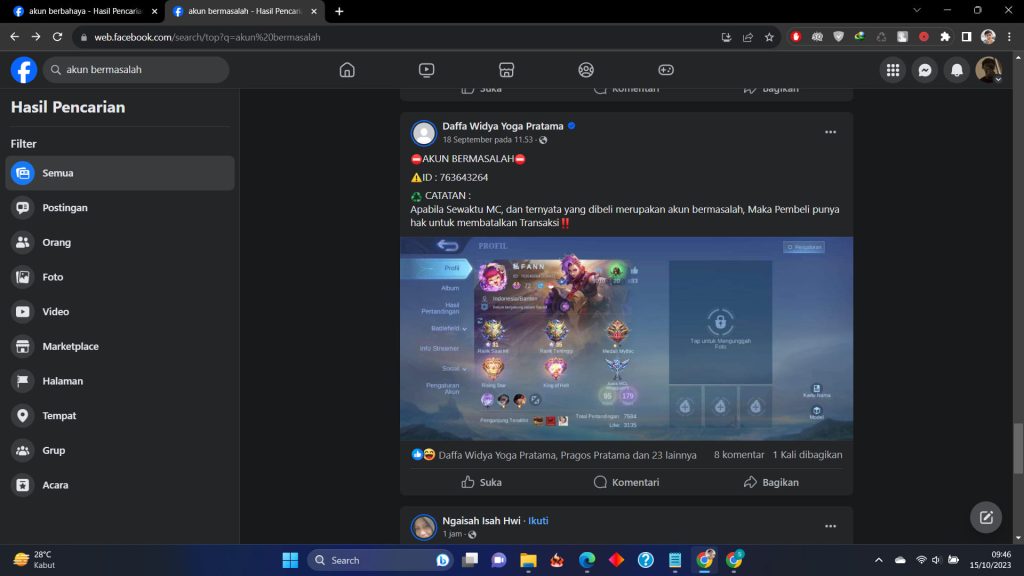Select the Grup filter

pos(120,450)
